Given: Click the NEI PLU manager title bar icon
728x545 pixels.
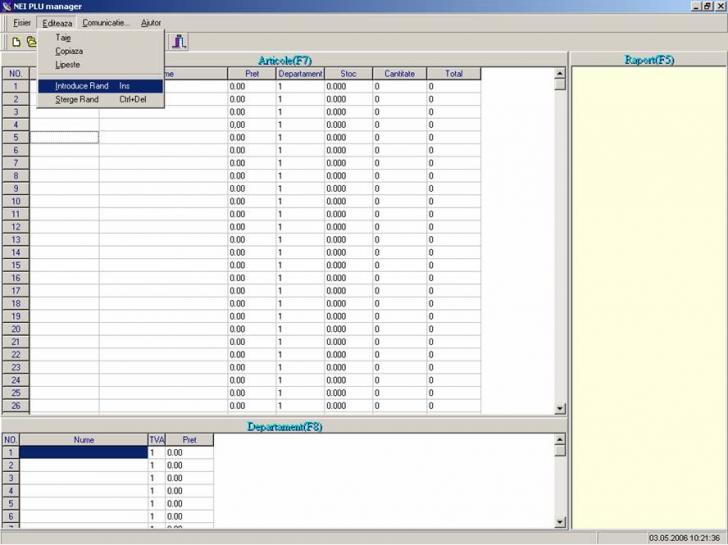Looking at the screenshot, I should (x=7, y=6).
